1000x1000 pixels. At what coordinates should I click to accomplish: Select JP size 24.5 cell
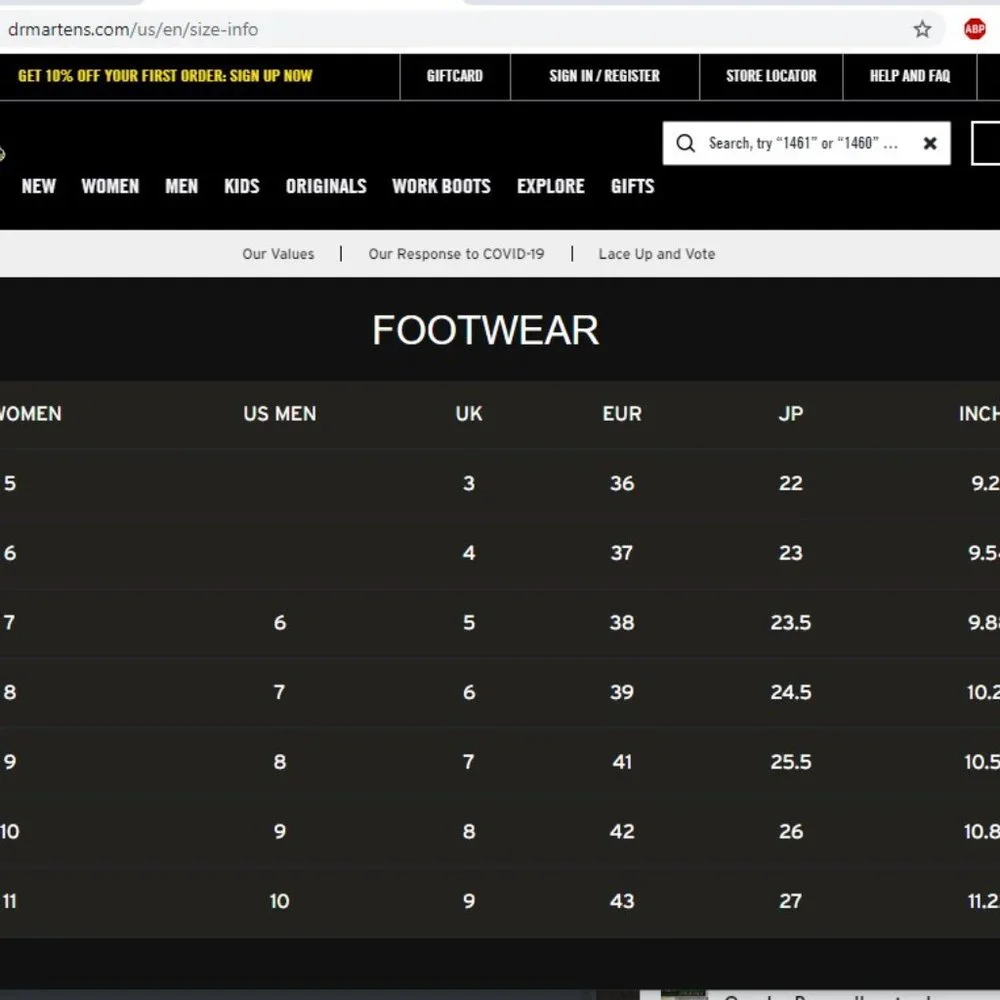(x=791, y=692)
